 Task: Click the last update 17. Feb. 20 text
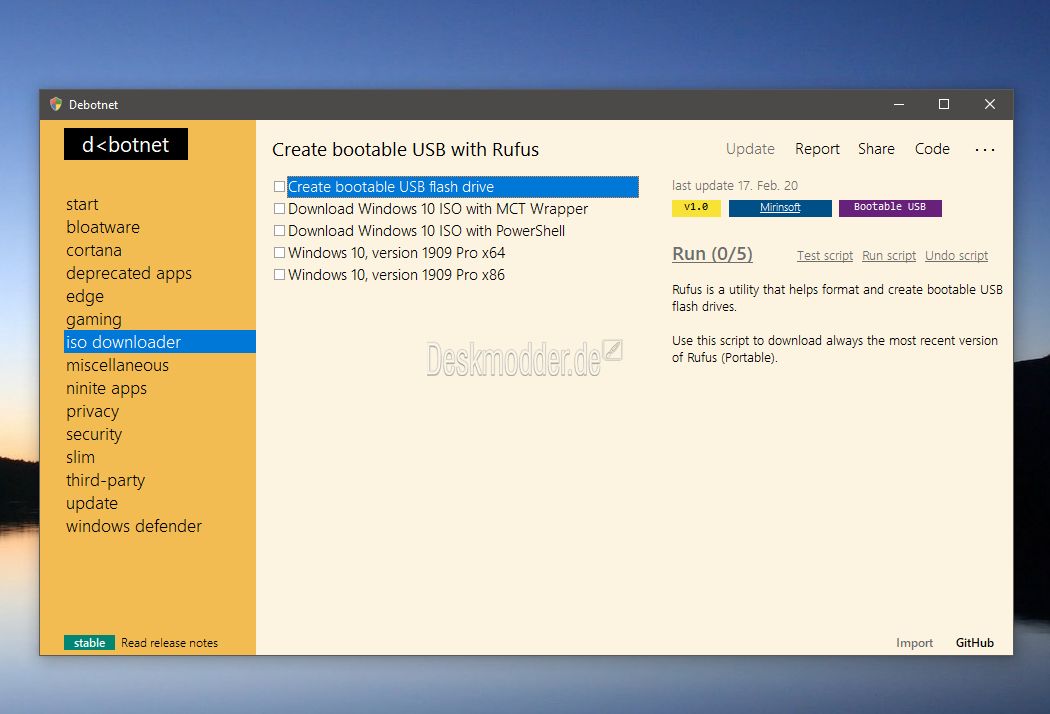[735, 186]
